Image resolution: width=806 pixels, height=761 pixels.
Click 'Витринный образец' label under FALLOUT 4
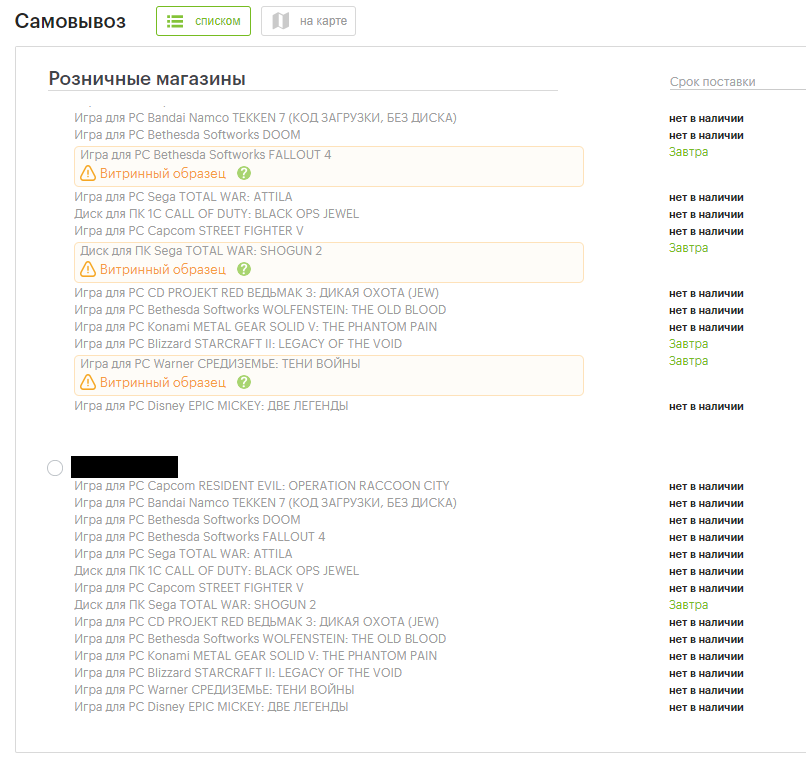[163, 174]
